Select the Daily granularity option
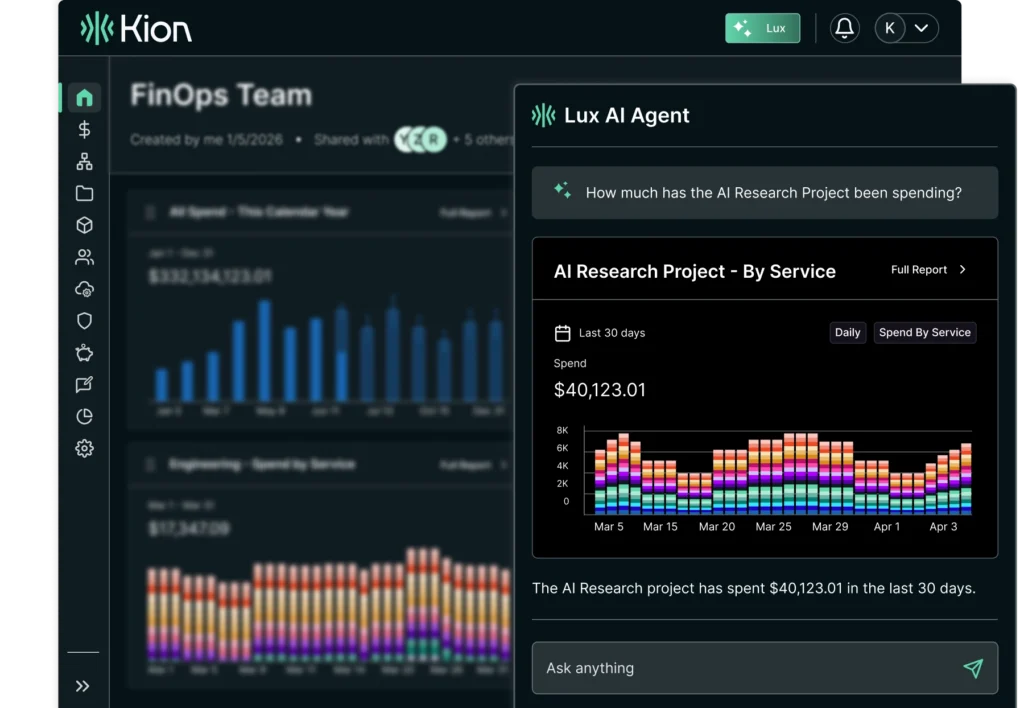The height and width of the screenshot is (708, 1024). pos(847,332)
